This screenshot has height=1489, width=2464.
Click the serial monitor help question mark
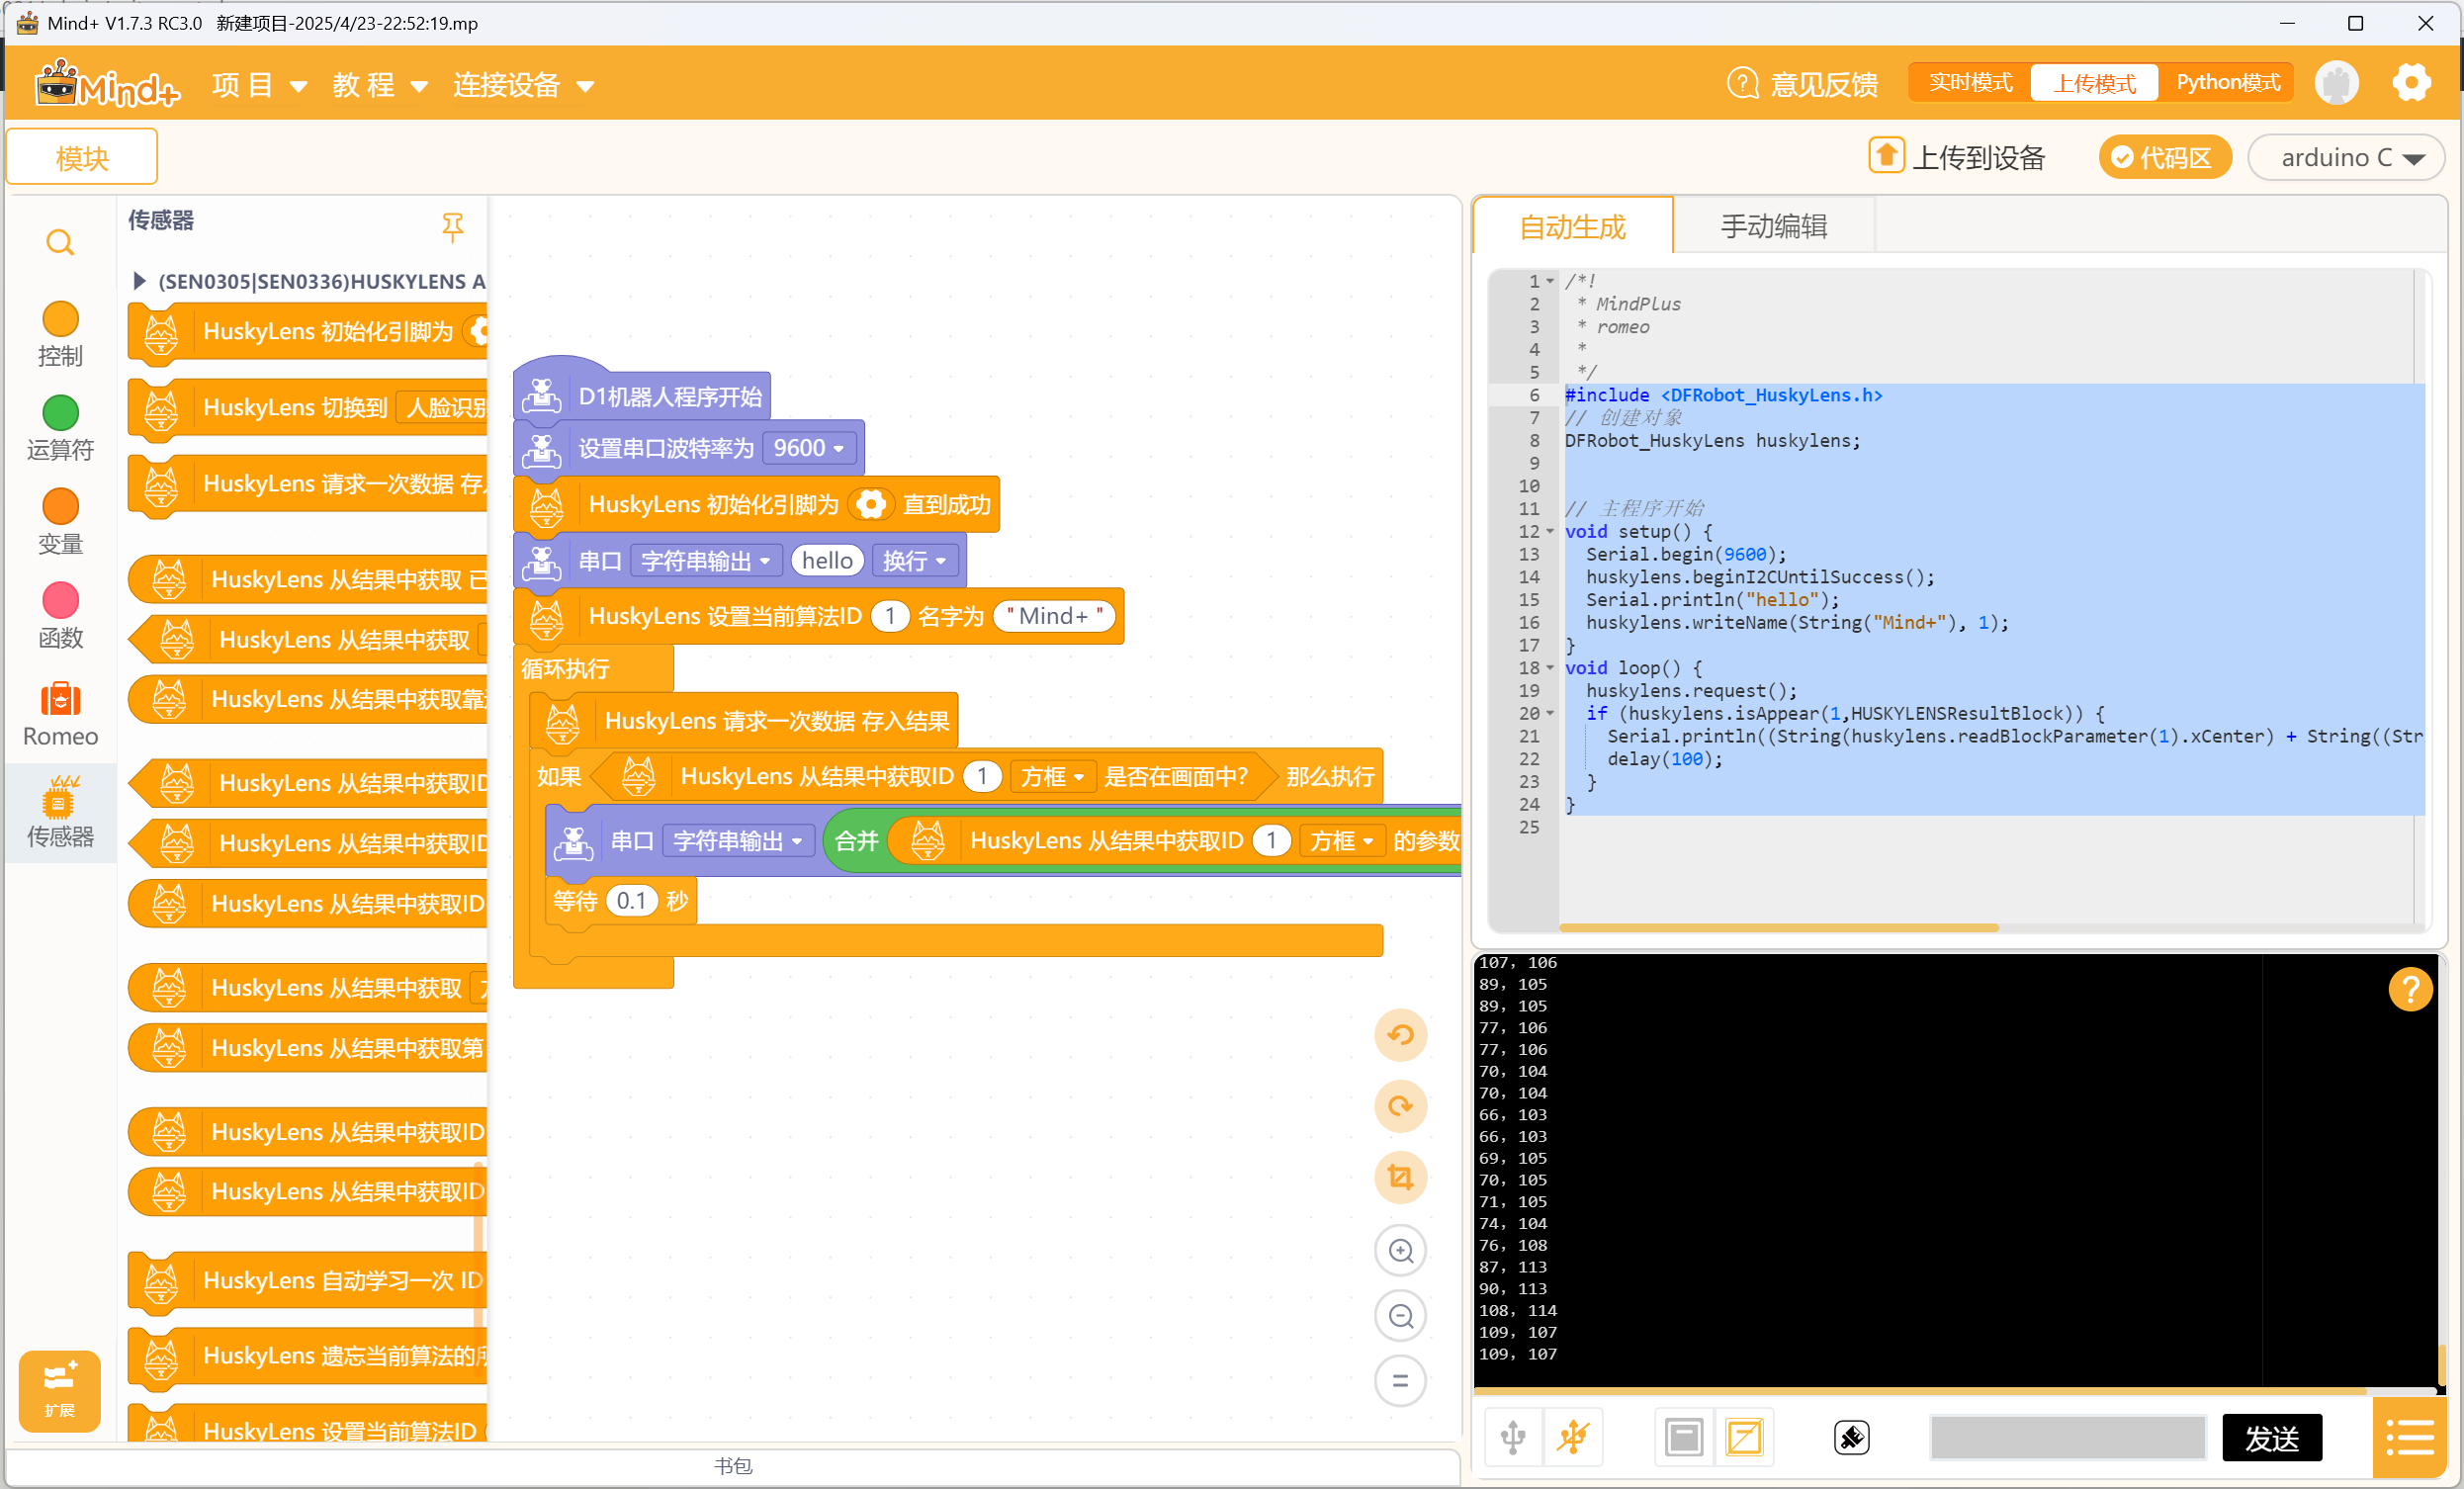pos(2410,989)
